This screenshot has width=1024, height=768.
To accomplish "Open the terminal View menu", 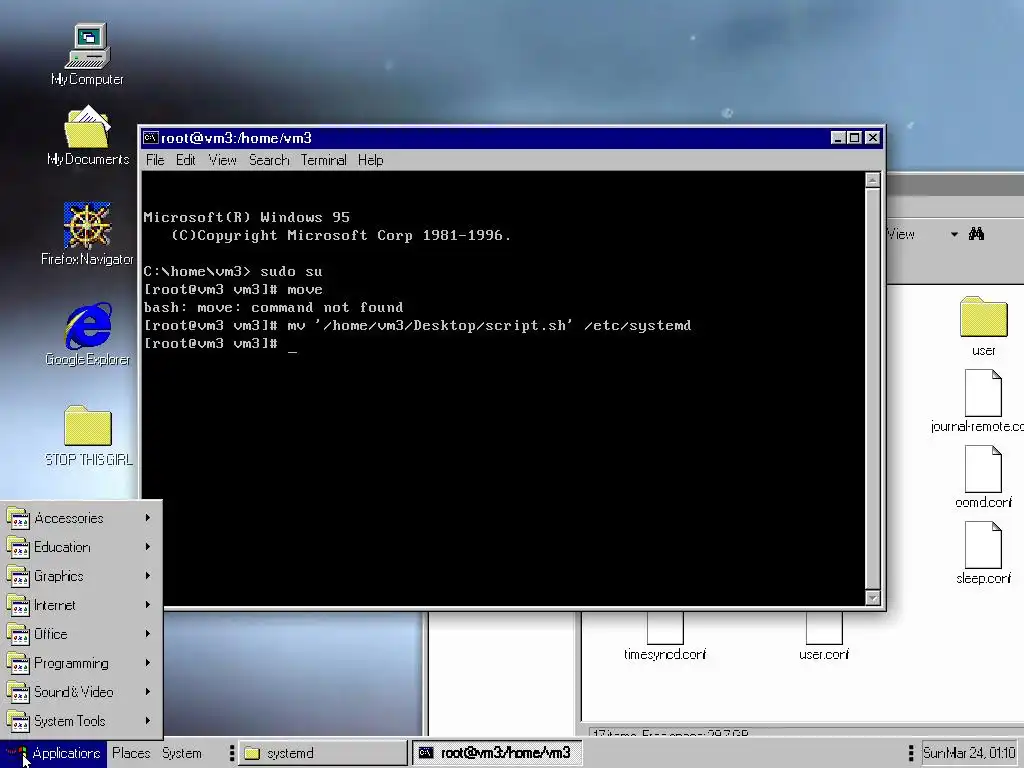I will [x=222, y=160].
